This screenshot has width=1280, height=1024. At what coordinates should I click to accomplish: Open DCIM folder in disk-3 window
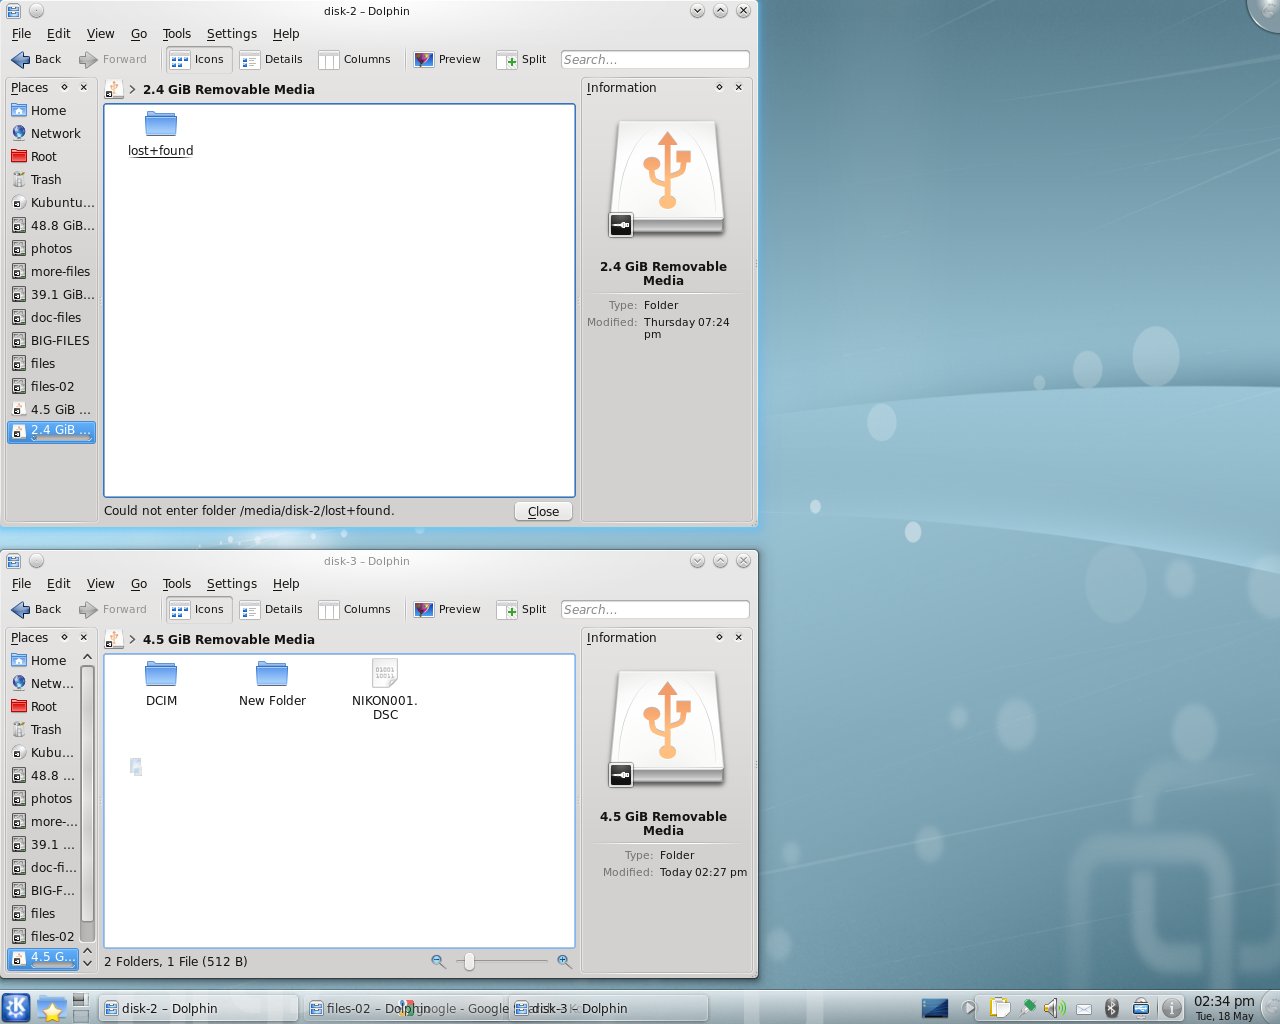(161, 675)
